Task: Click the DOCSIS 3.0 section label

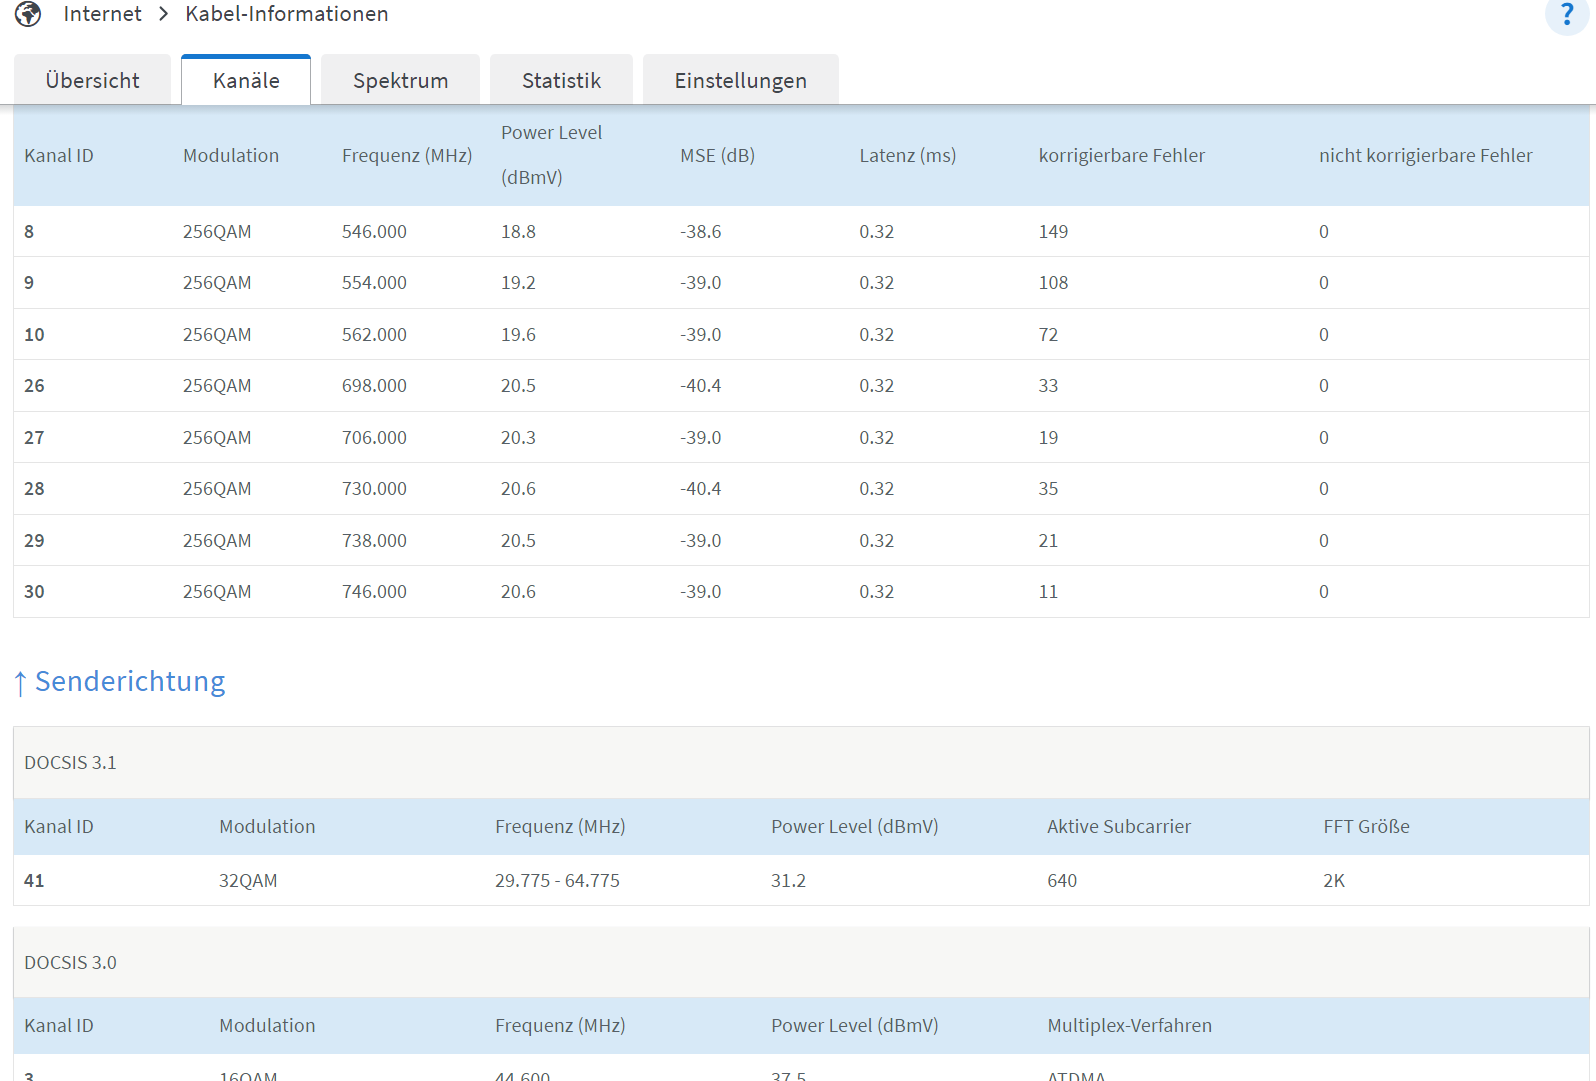Action: (70, 962)
